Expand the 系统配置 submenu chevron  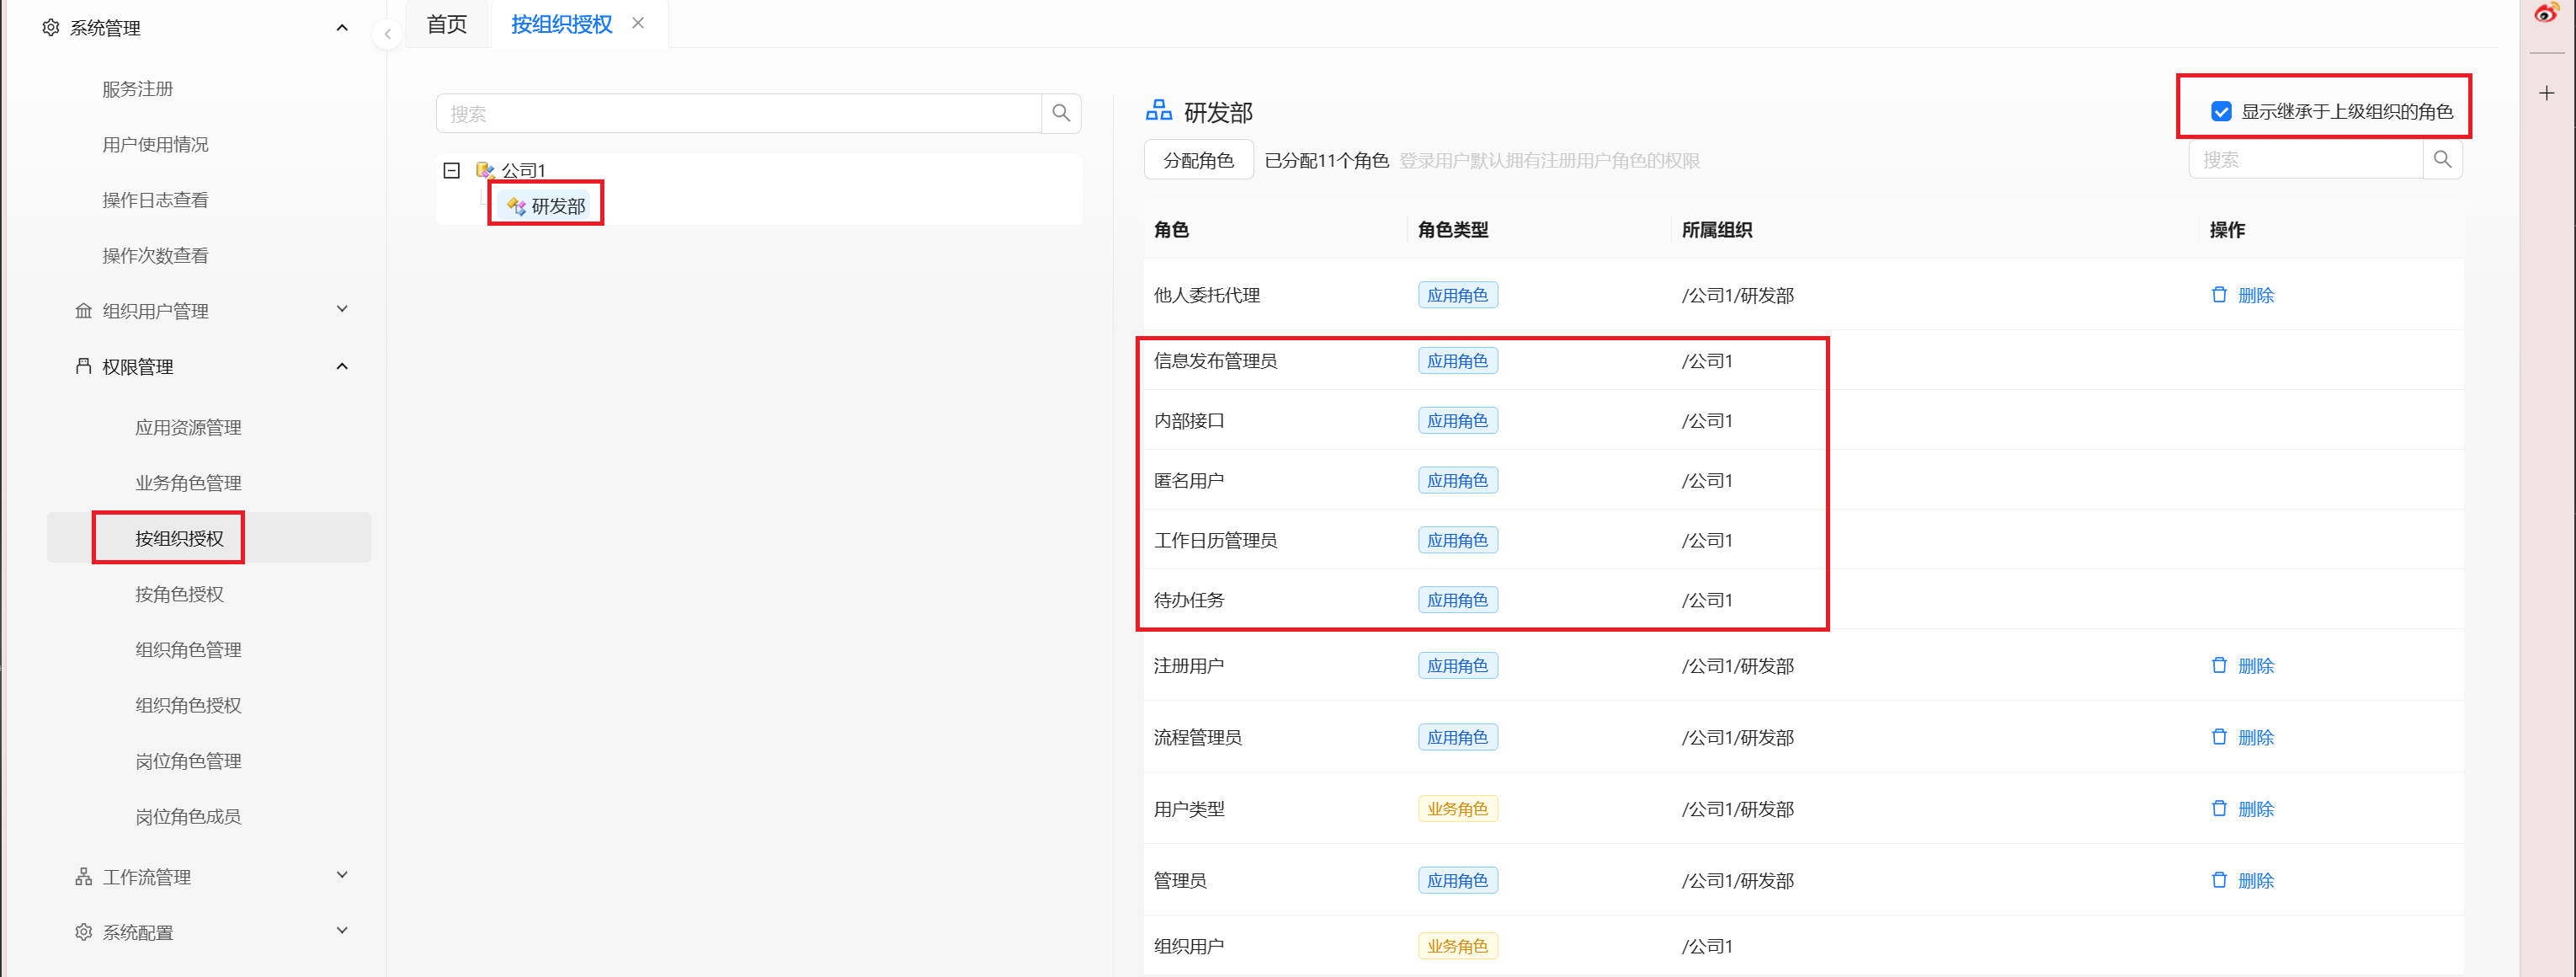tap(342, 931)
